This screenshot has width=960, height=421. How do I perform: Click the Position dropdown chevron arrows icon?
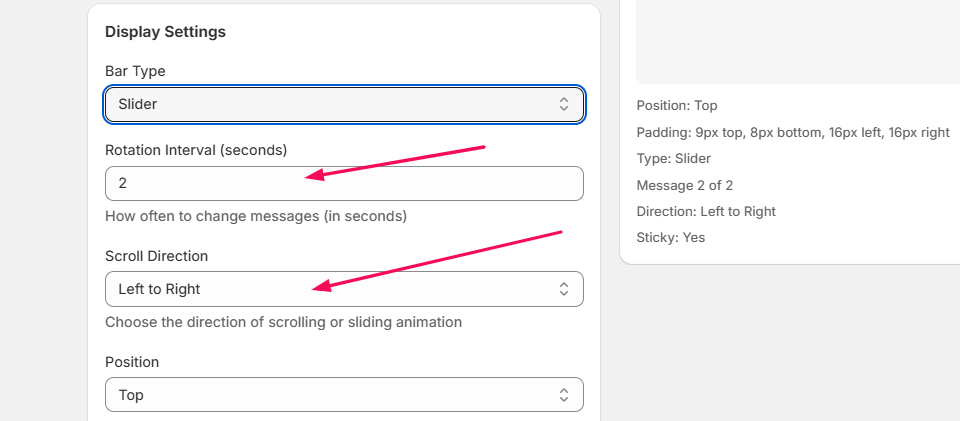click(x=564, y=395)
